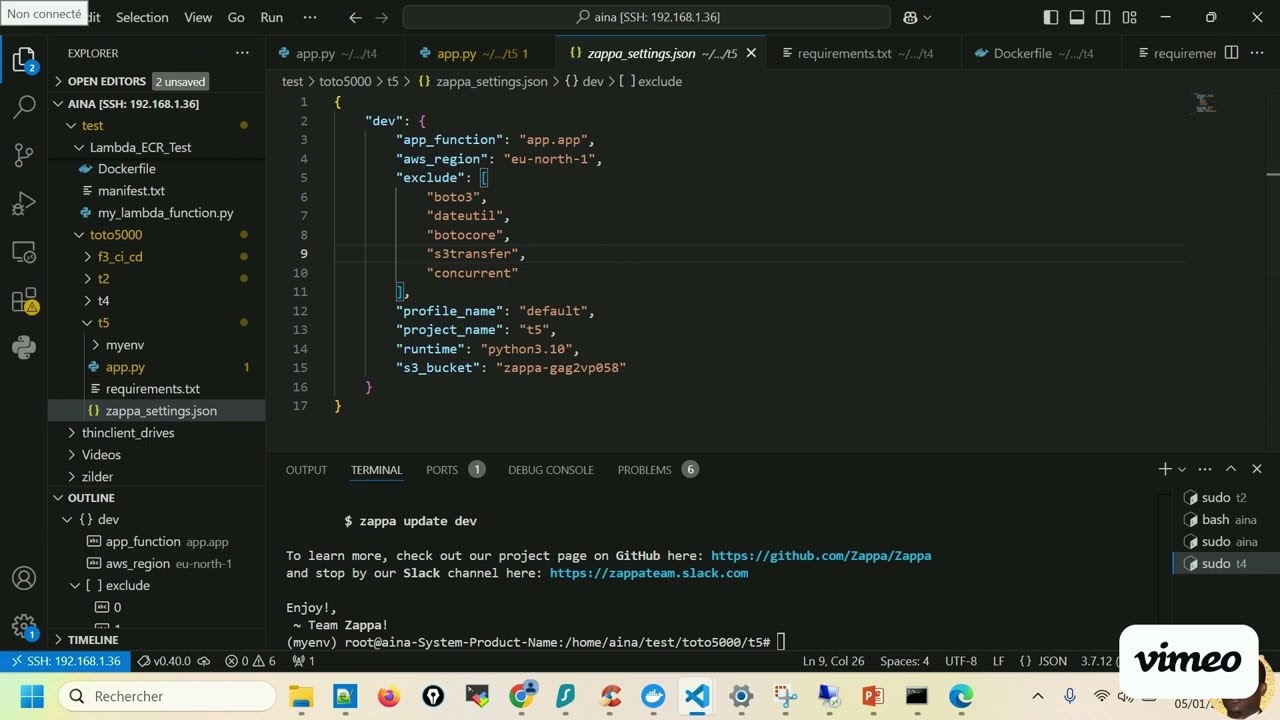Open Customize Layout options
This screenshot has width=1280, height=720.
pyautogui.click(x=1129, y=17)
